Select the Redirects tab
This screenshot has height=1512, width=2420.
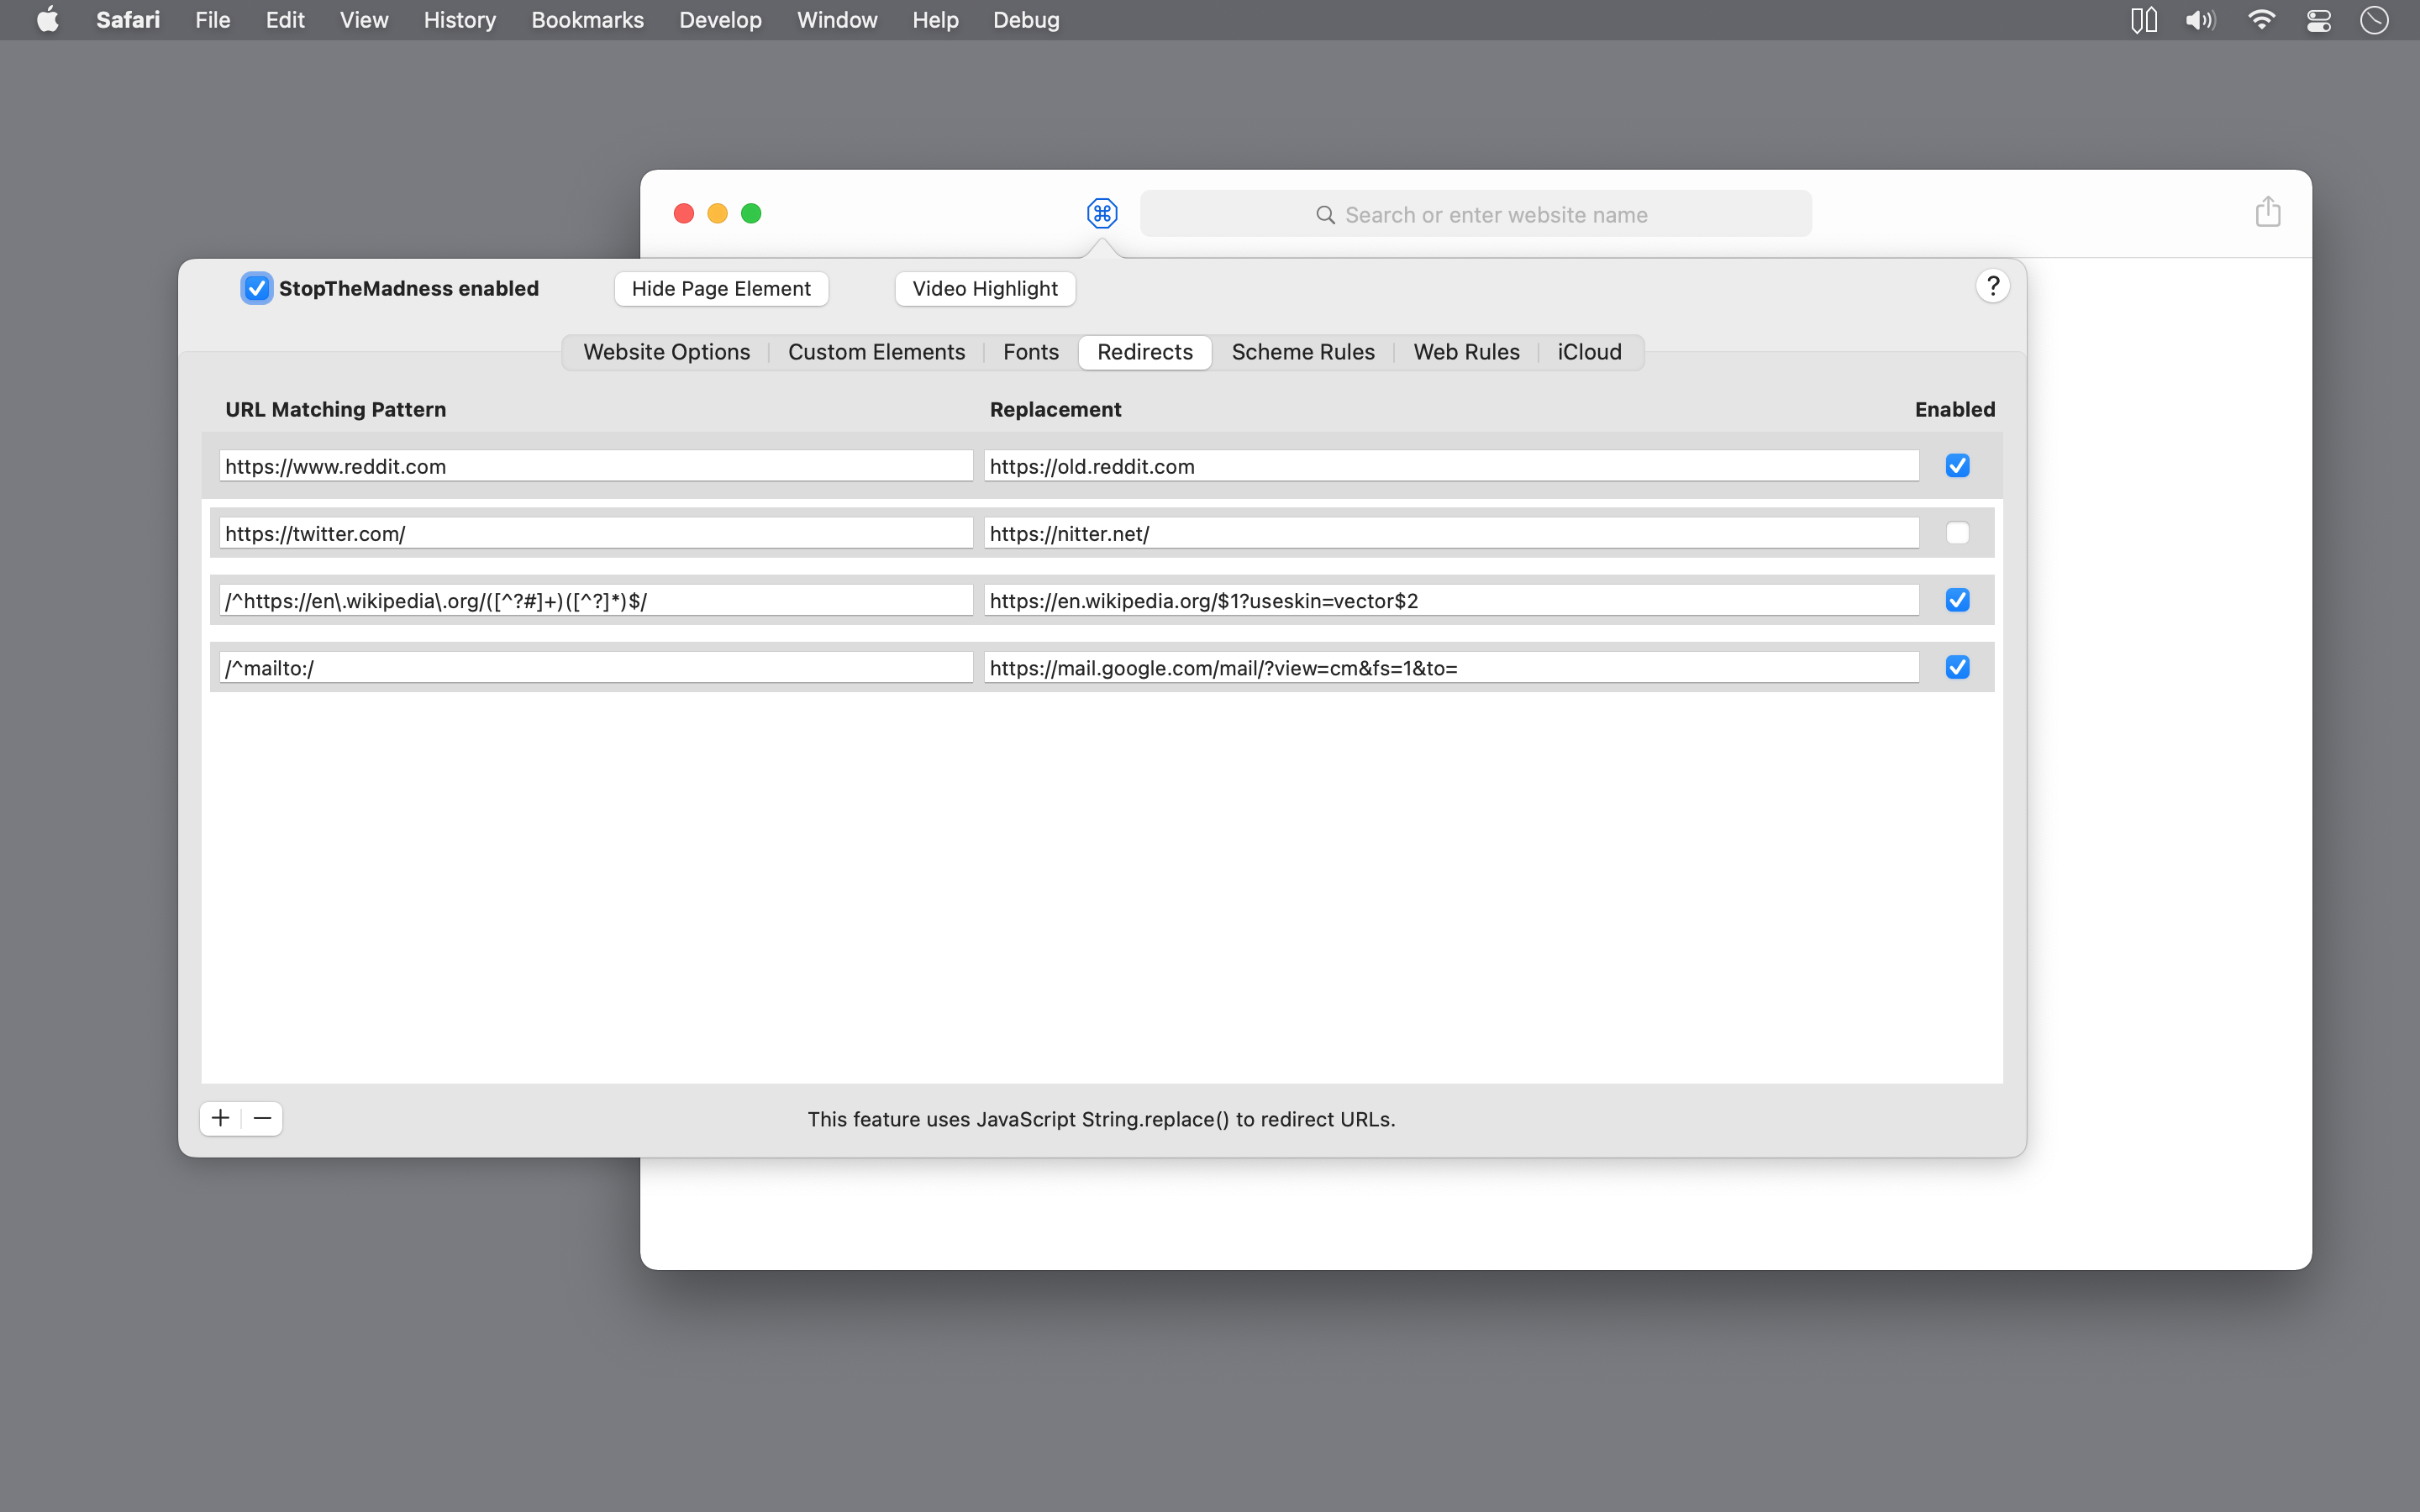click(x=1144, y=352)
